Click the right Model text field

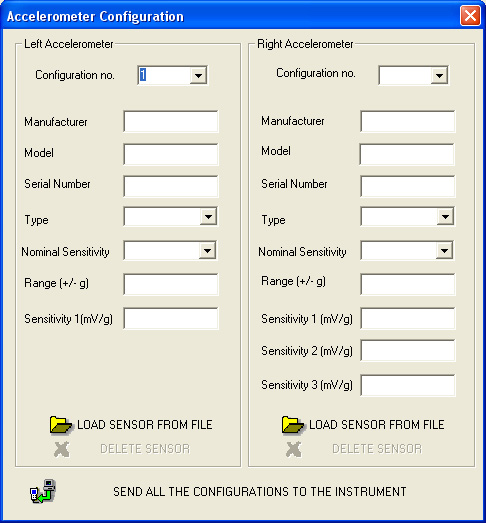pos(407,154)
